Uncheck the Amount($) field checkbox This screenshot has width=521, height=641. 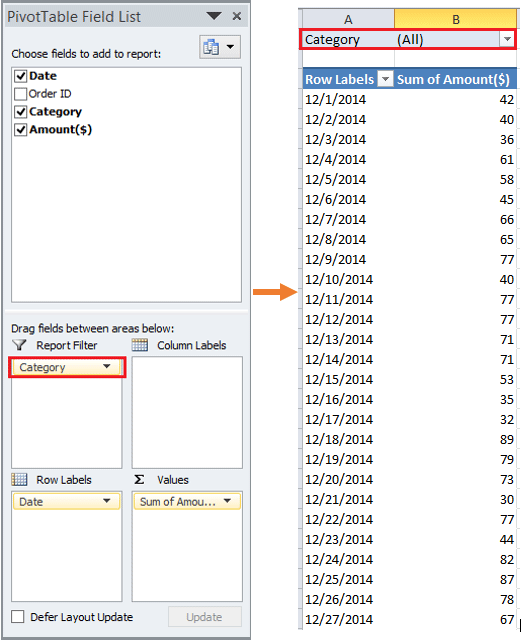tap(20, 130)
